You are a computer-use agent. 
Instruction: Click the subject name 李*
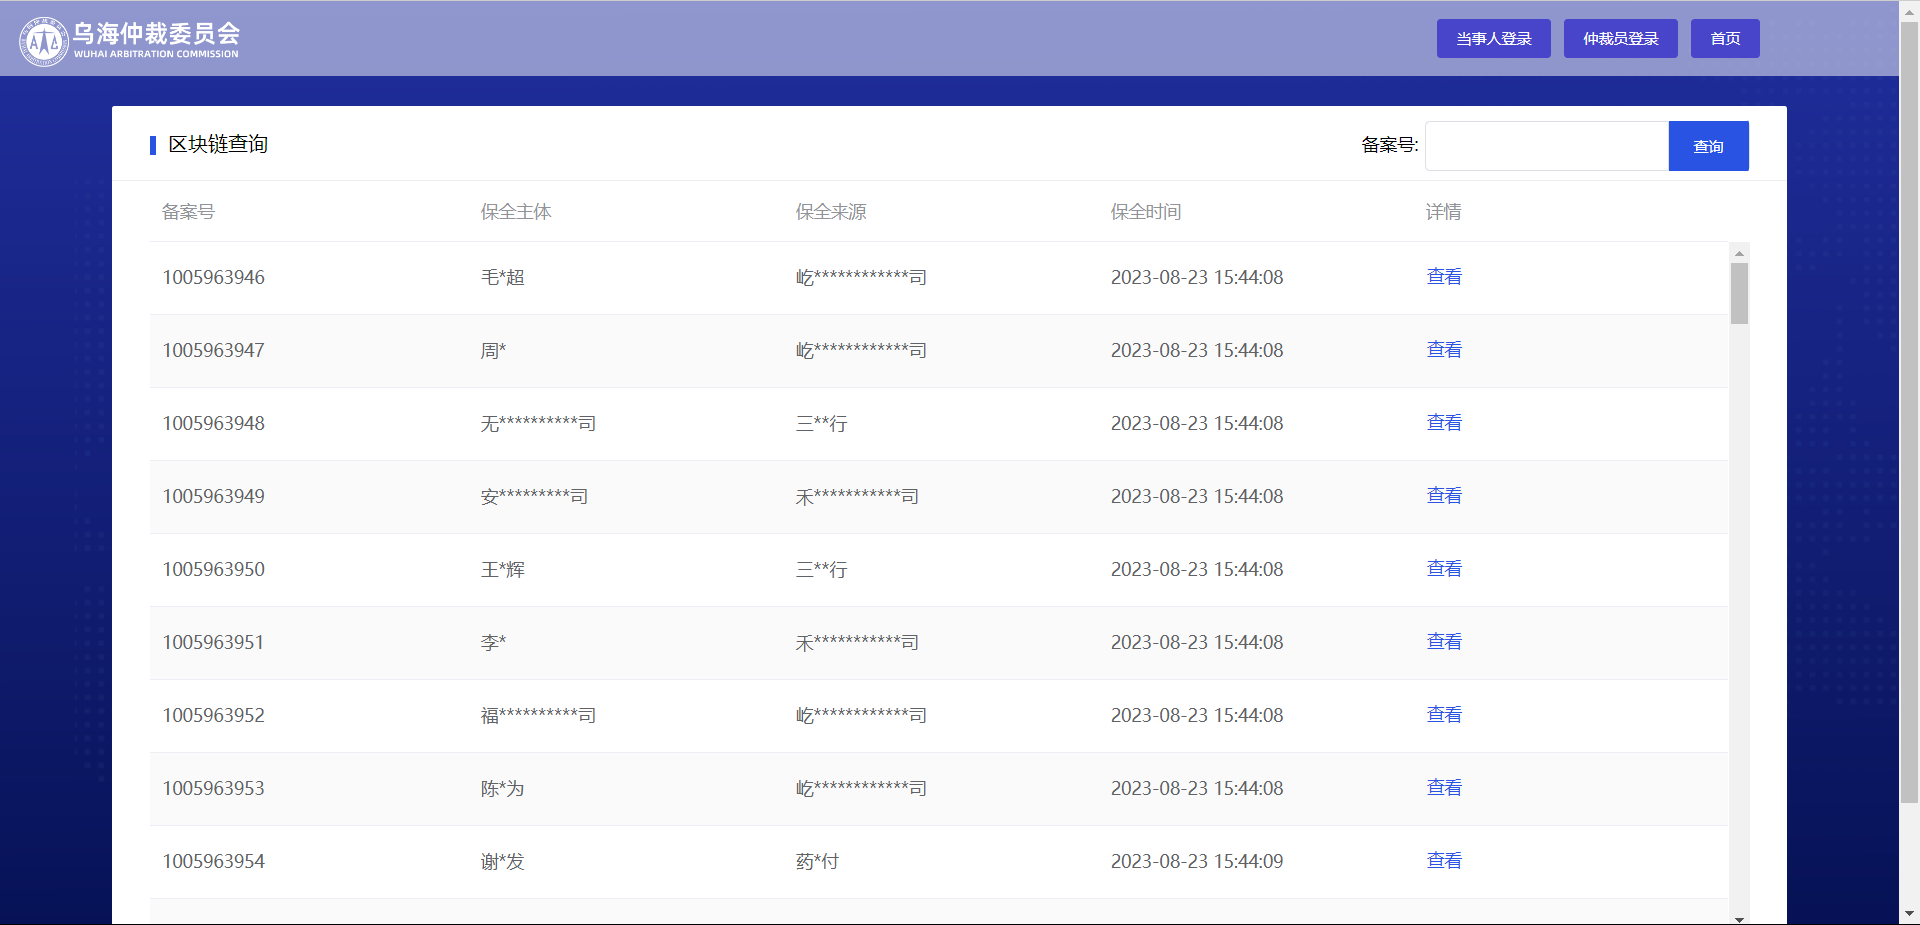(x=493, y=642)
